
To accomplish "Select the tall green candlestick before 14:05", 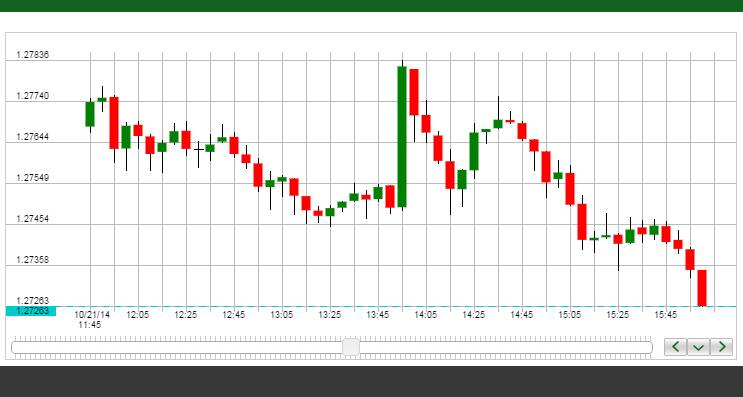I will (x=402, y=136).
